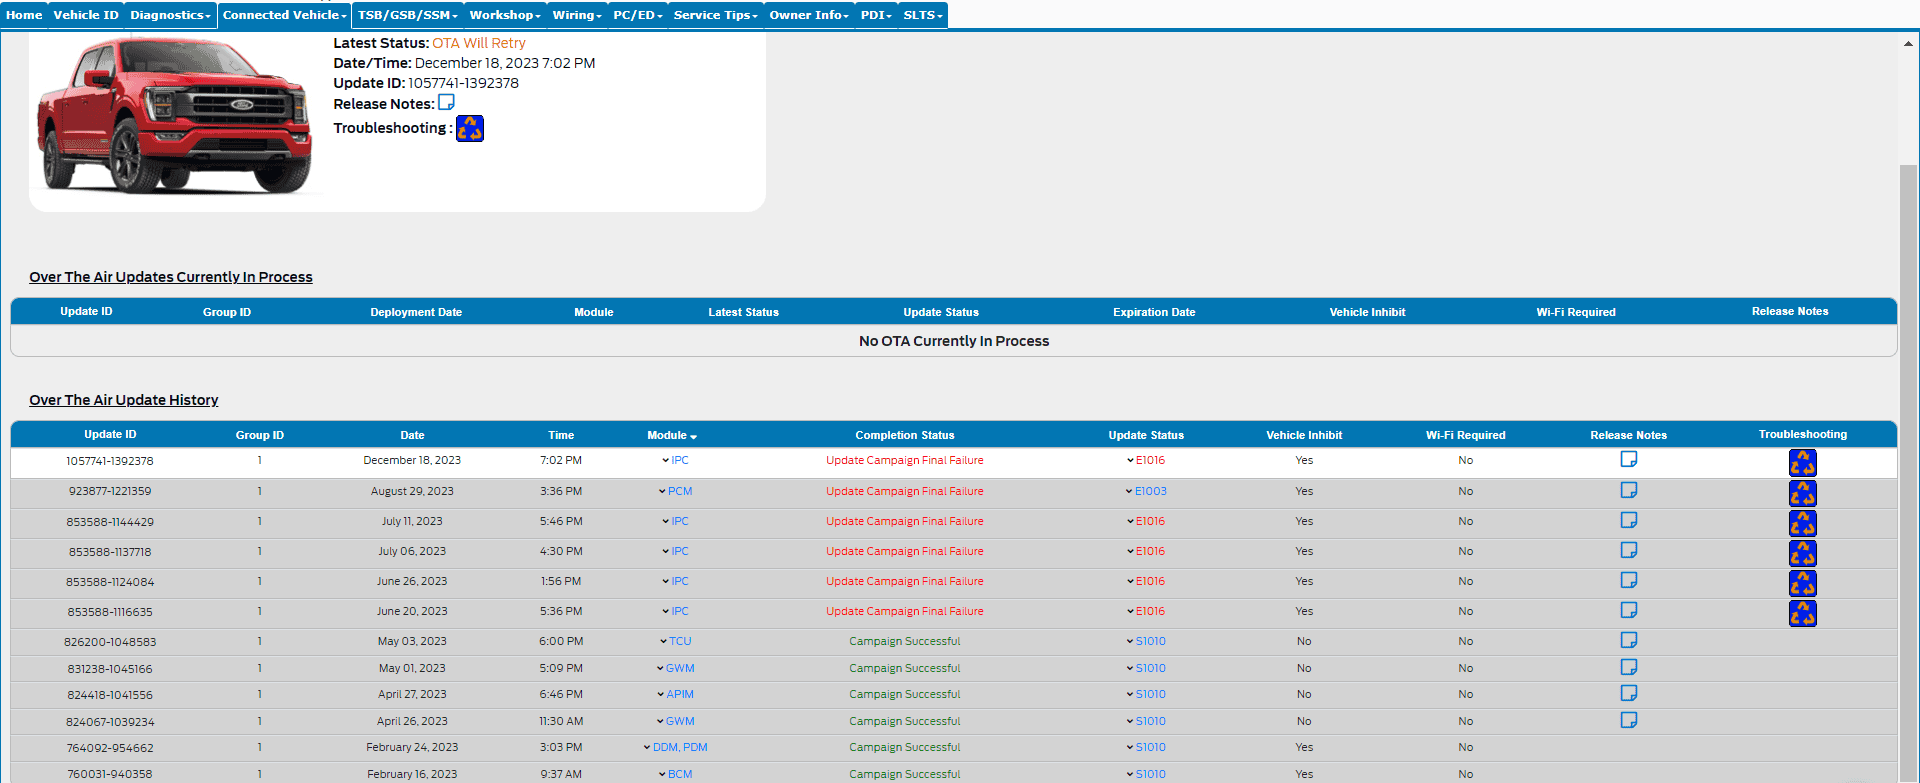
Task: Click the Home navigation button
Action: (x=24, y=15)
